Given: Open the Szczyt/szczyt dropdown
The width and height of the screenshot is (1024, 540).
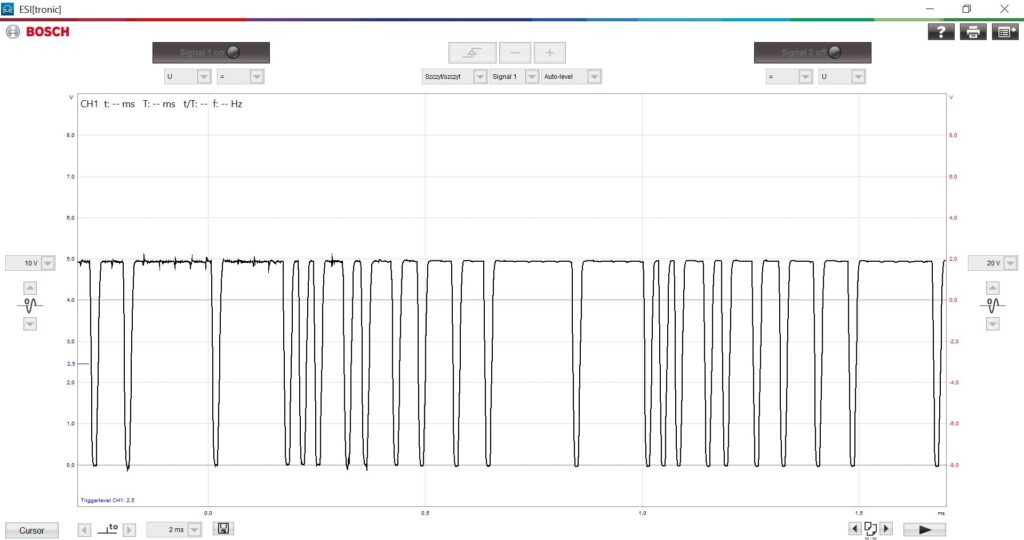Looking at the screenshot, I should (480, 76).
